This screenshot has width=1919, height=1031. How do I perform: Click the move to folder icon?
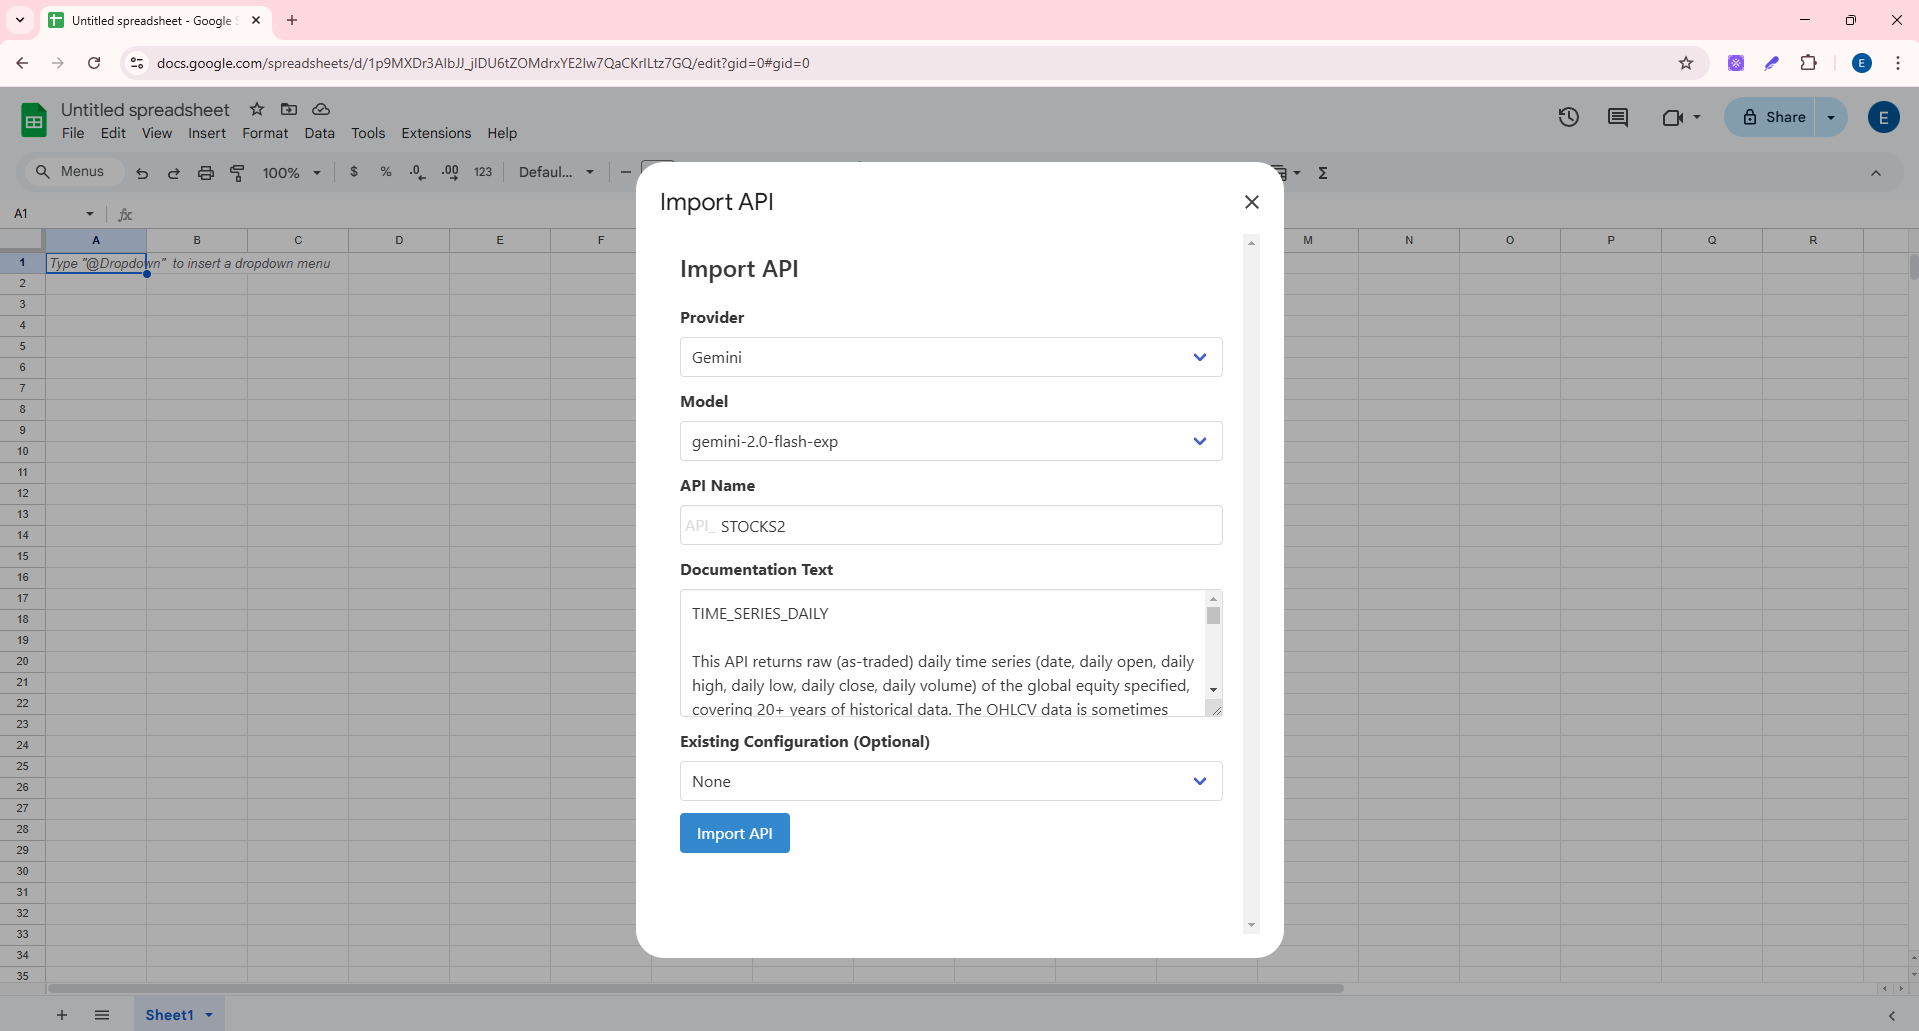[x=289, y=109]
